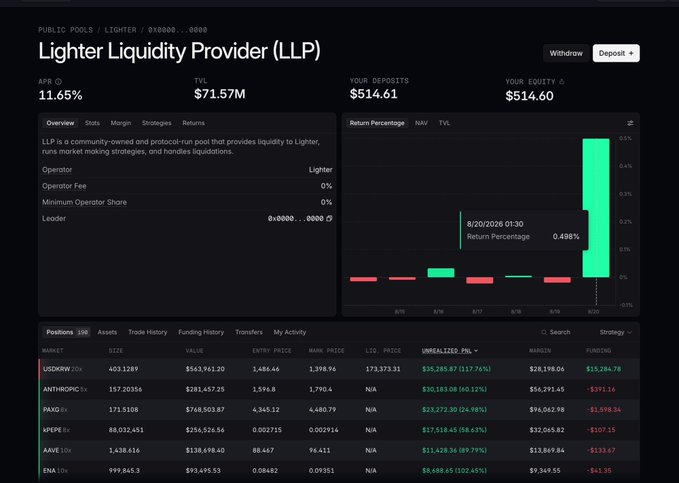Sort by Unrealized PnL column header
The image size is (679, 483).
[x=449, y=350]
